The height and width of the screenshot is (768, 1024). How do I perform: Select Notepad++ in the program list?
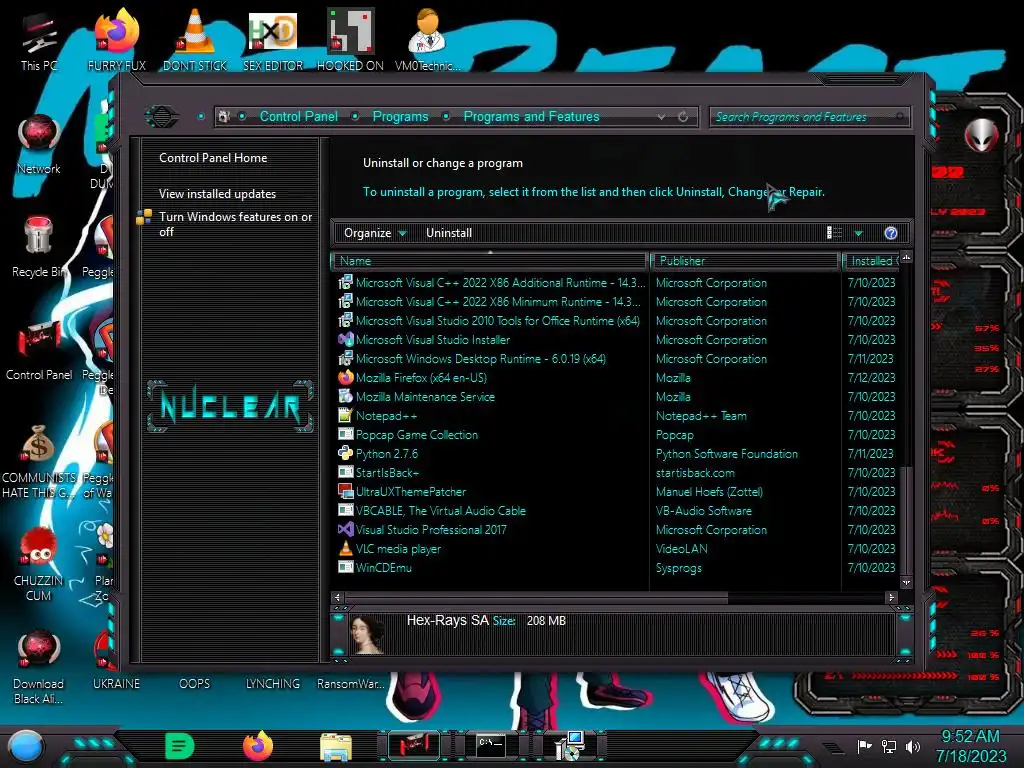click(x=387, y=415)
